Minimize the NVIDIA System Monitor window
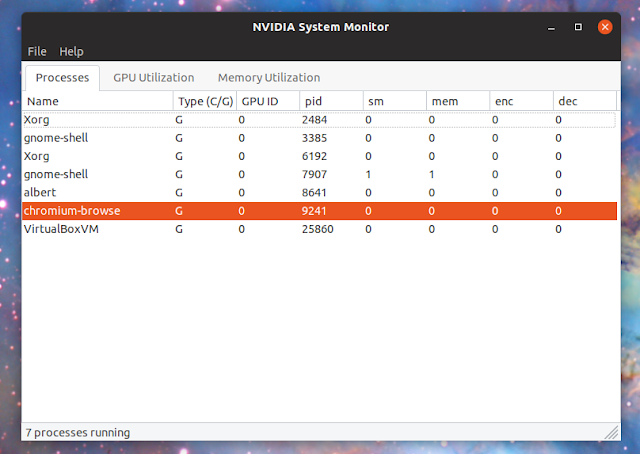This screenshot has width=640, height=454. pos(551,27)
